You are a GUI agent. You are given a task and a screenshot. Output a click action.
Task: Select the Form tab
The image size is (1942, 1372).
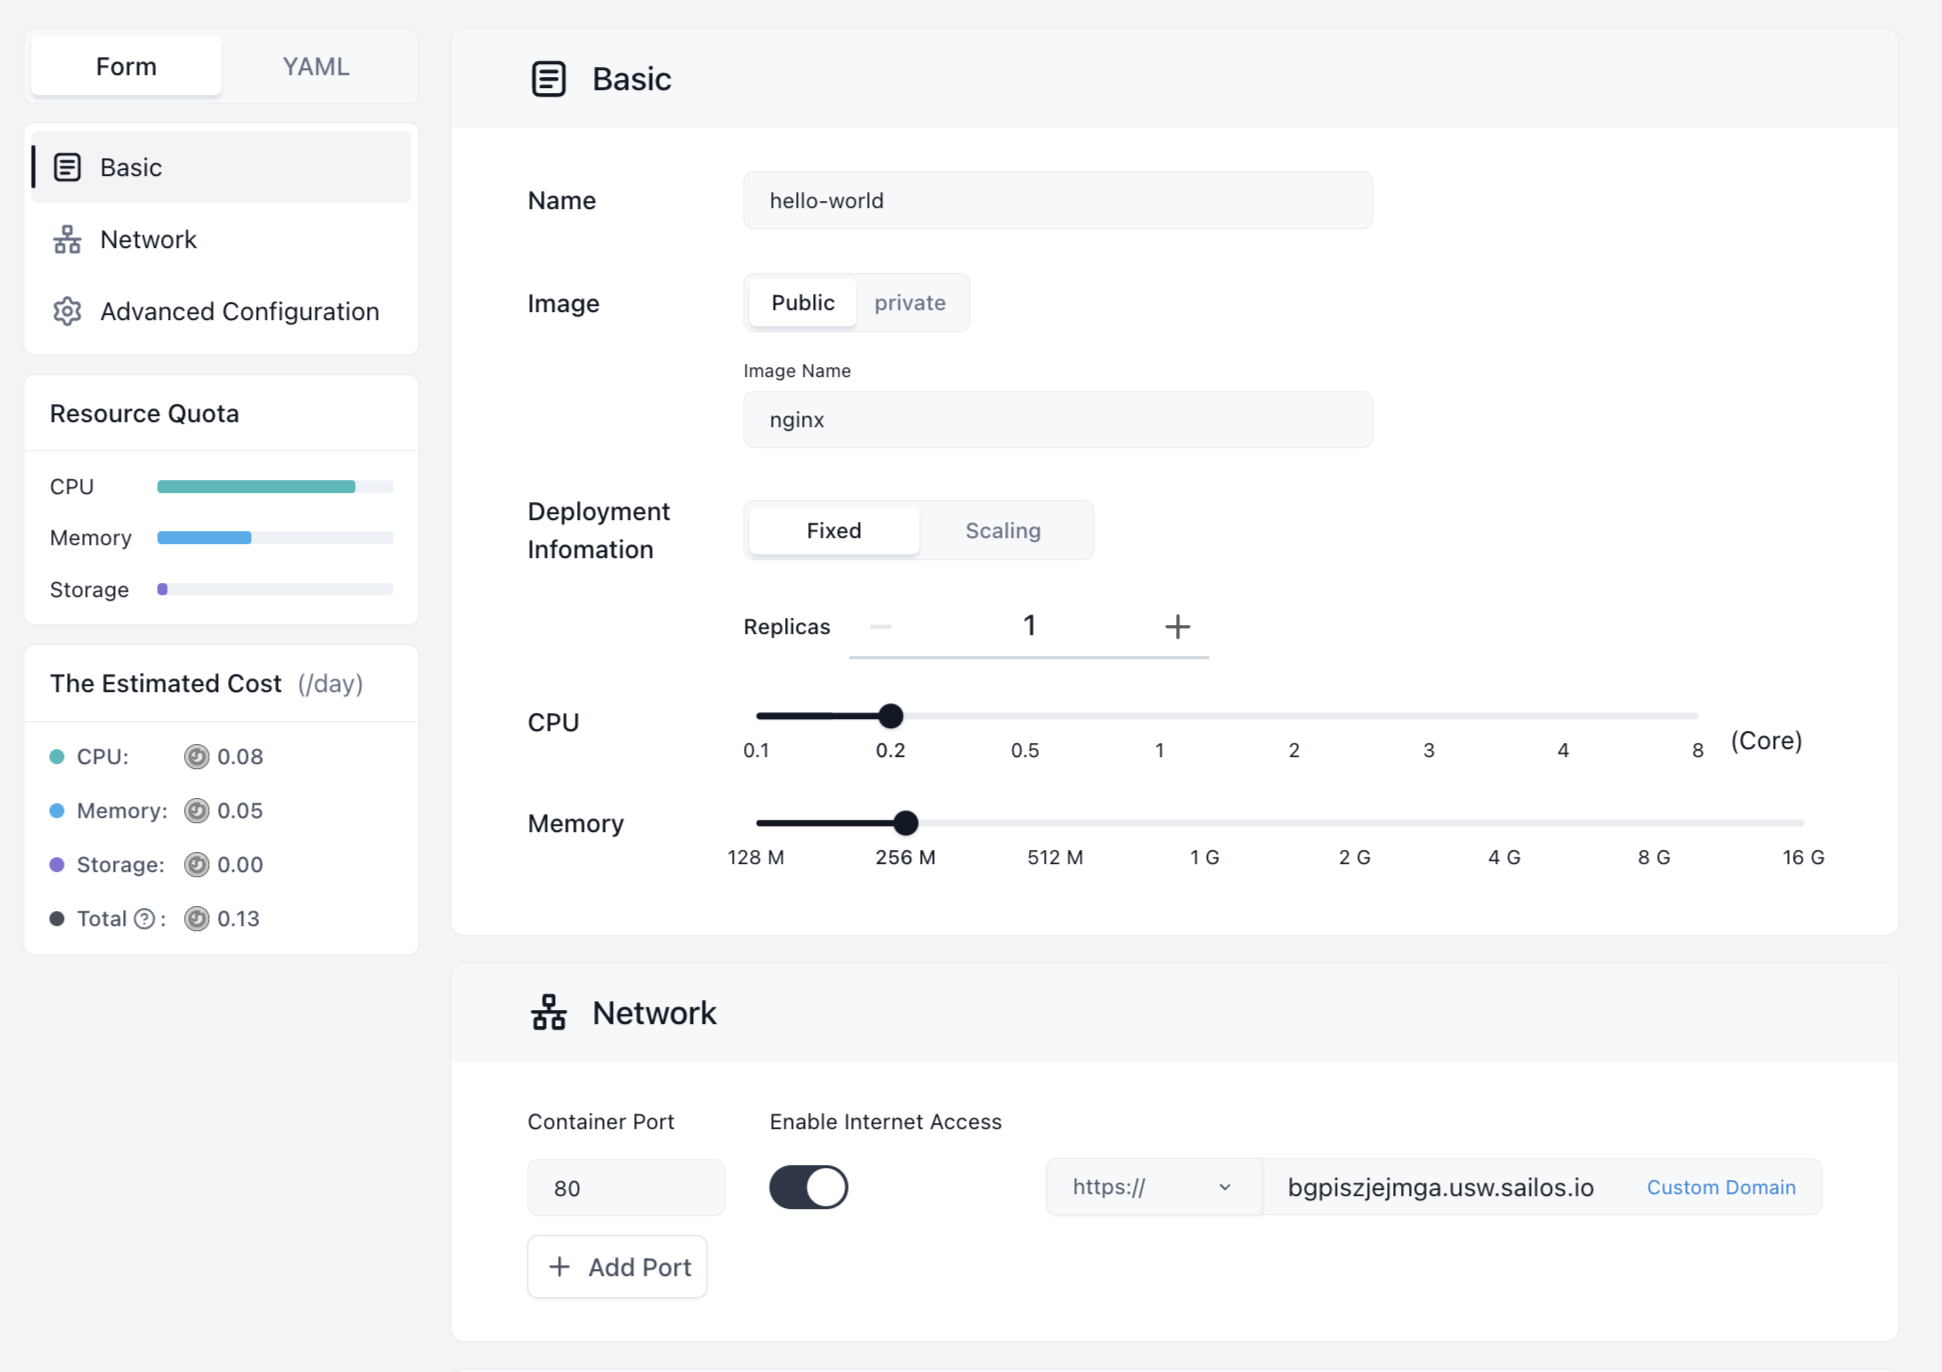click(126, 67)
